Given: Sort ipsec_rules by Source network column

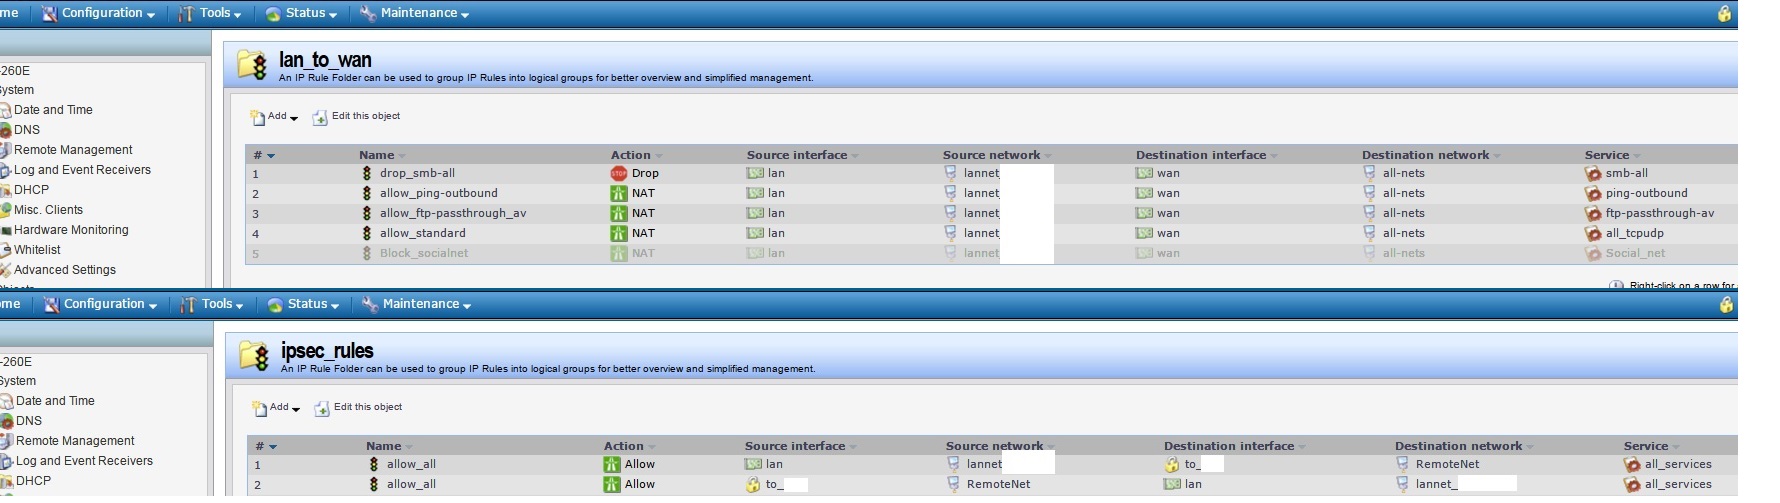Looking at the screenshot, I should pyautogui.click(x=1000, y=446).
